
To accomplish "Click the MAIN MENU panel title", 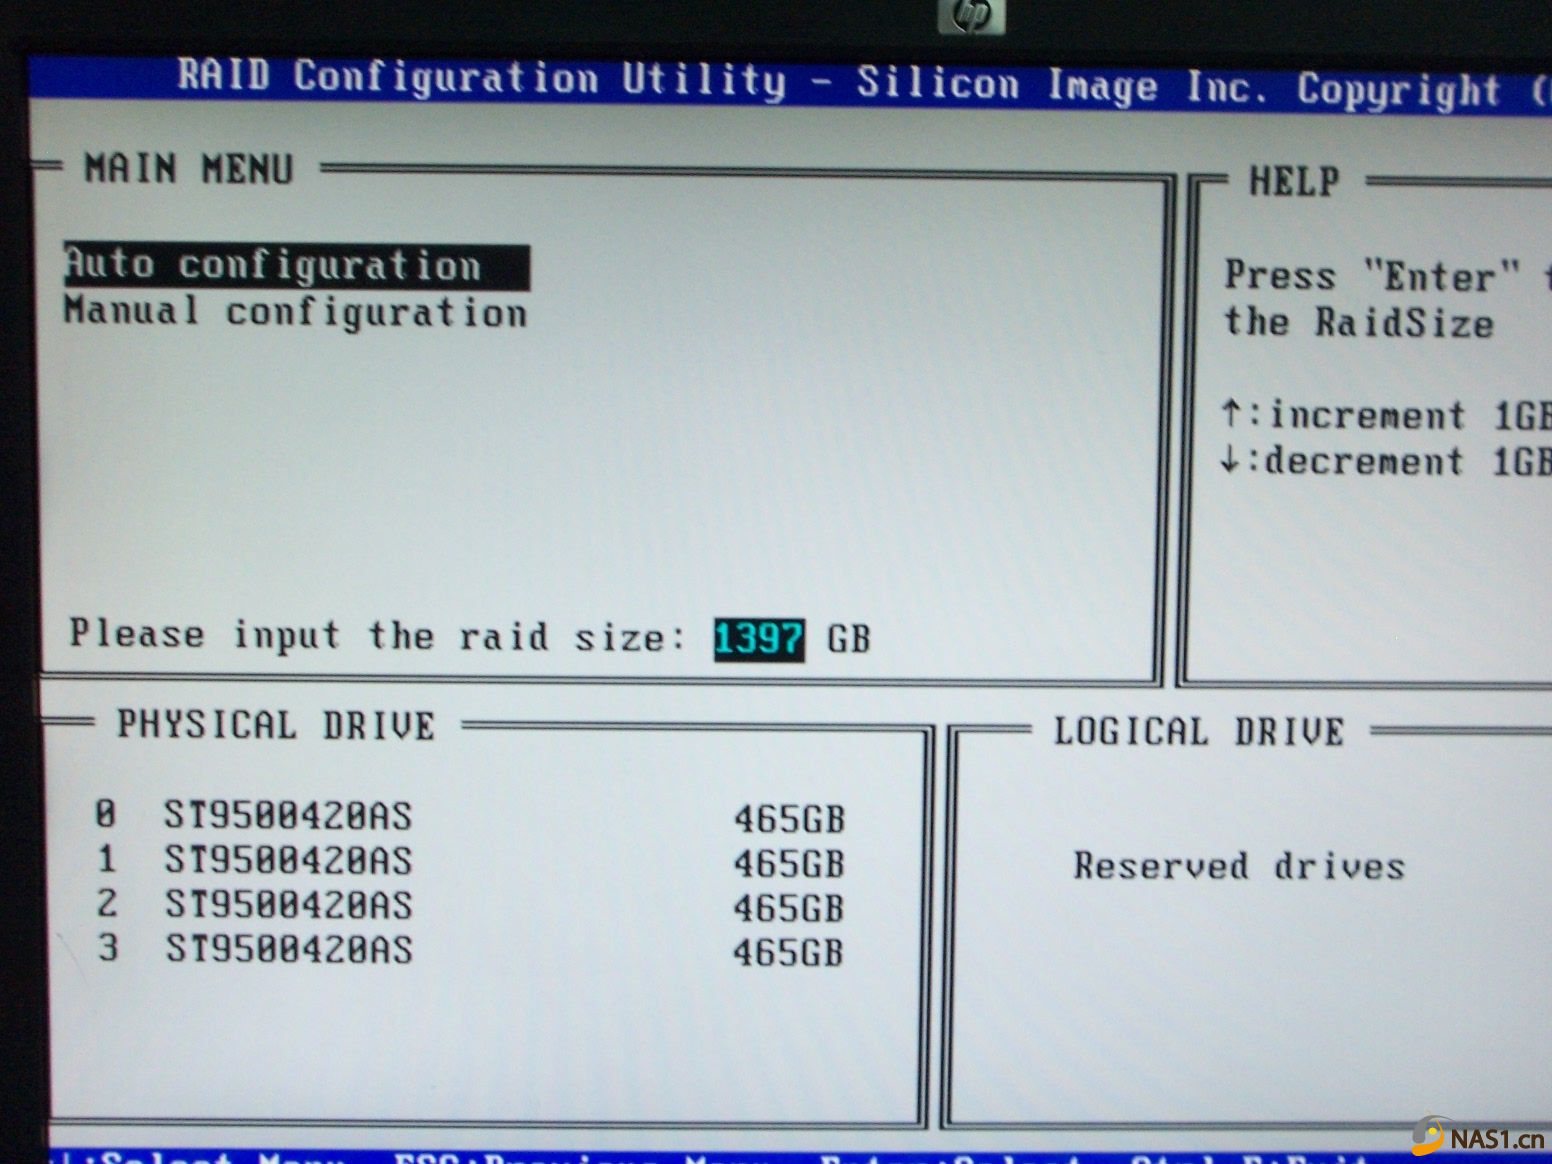I will (x=189, y=169).
